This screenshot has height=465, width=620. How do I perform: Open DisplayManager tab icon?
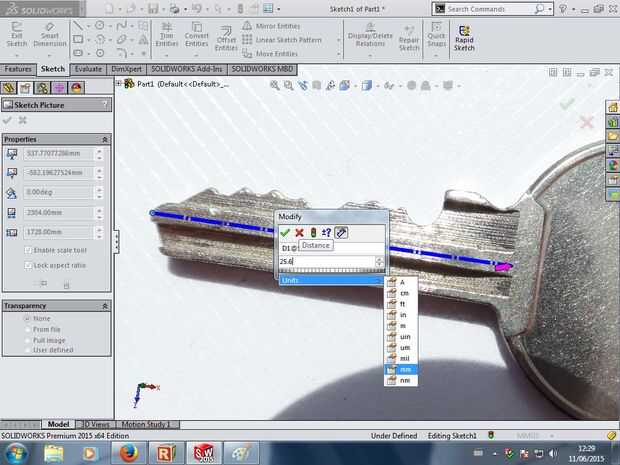click(76, 87)
